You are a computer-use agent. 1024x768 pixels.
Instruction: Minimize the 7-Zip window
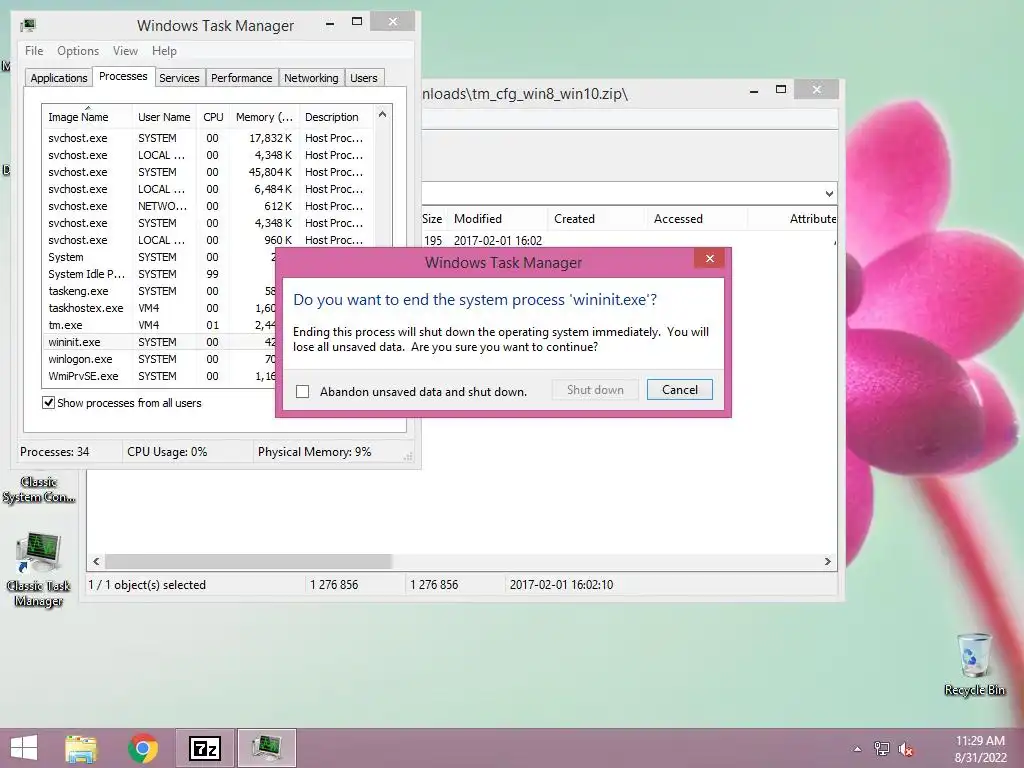pos(754,89)
